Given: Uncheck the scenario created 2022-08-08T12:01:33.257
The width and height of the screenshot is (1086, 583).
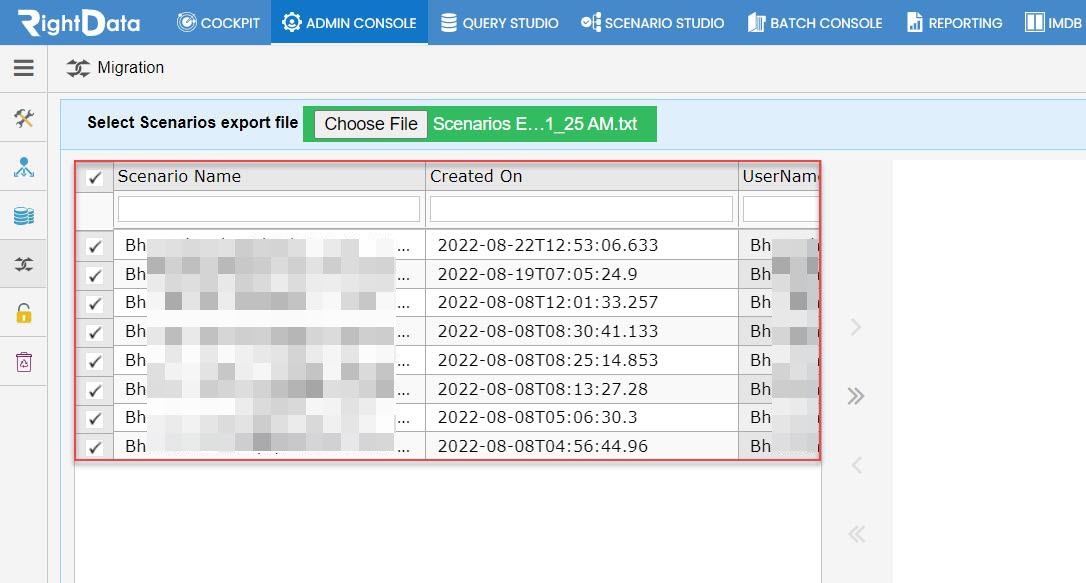Looking at the screenshot, I should 95,303.
